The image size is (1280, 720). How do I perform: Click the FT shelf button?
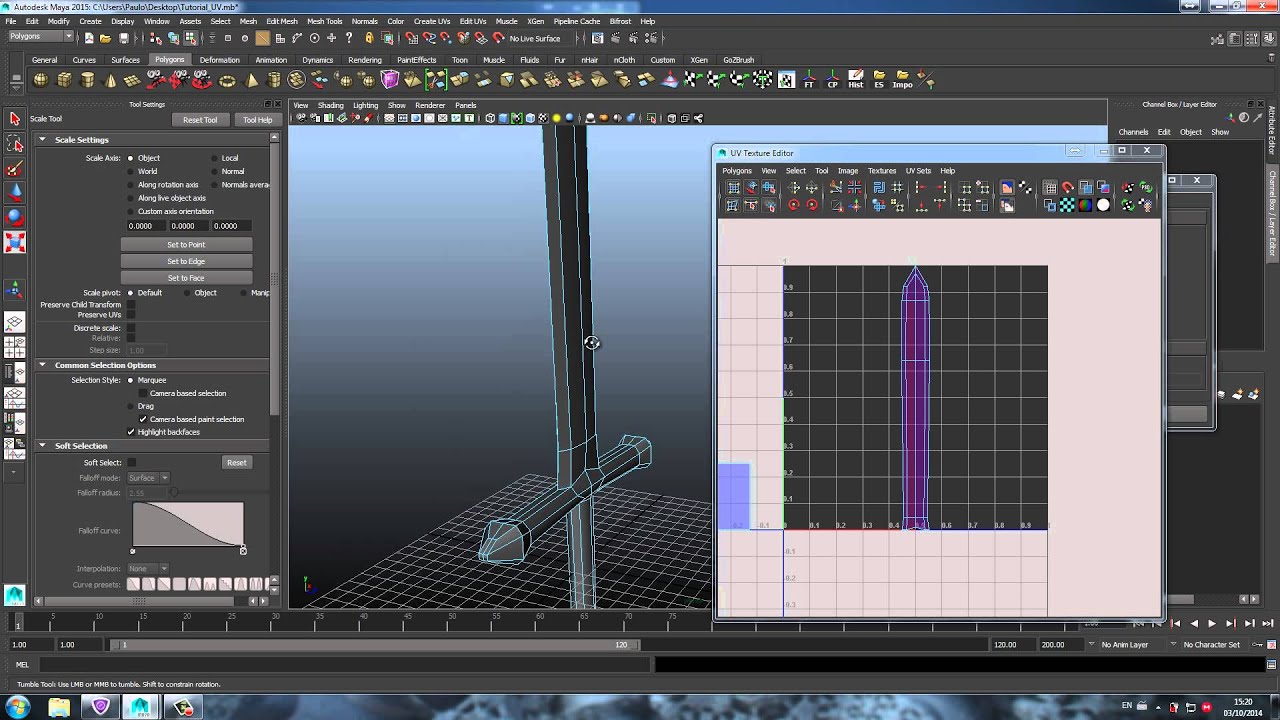(809, 80)
